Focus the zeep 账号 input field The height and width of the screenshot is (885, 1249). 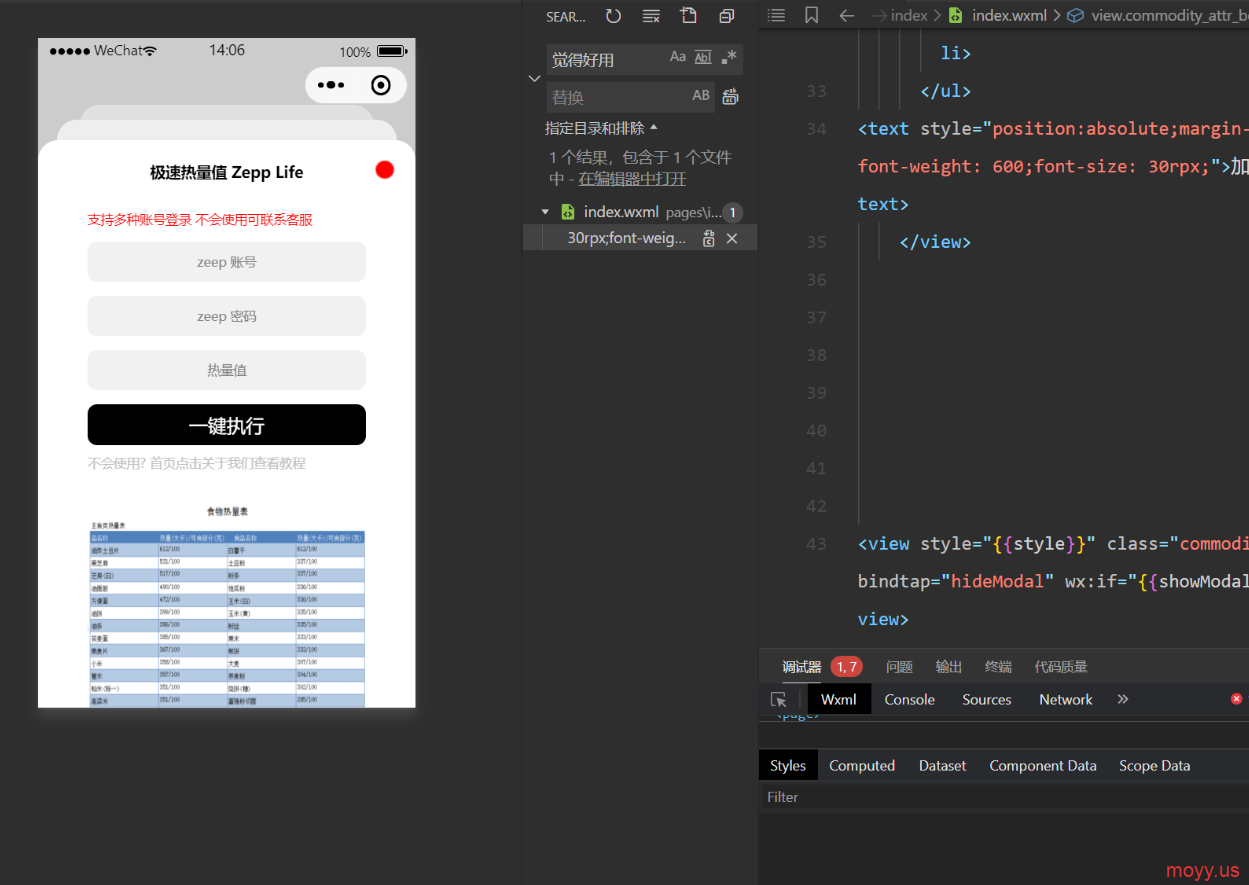click(x=227, y=262)
